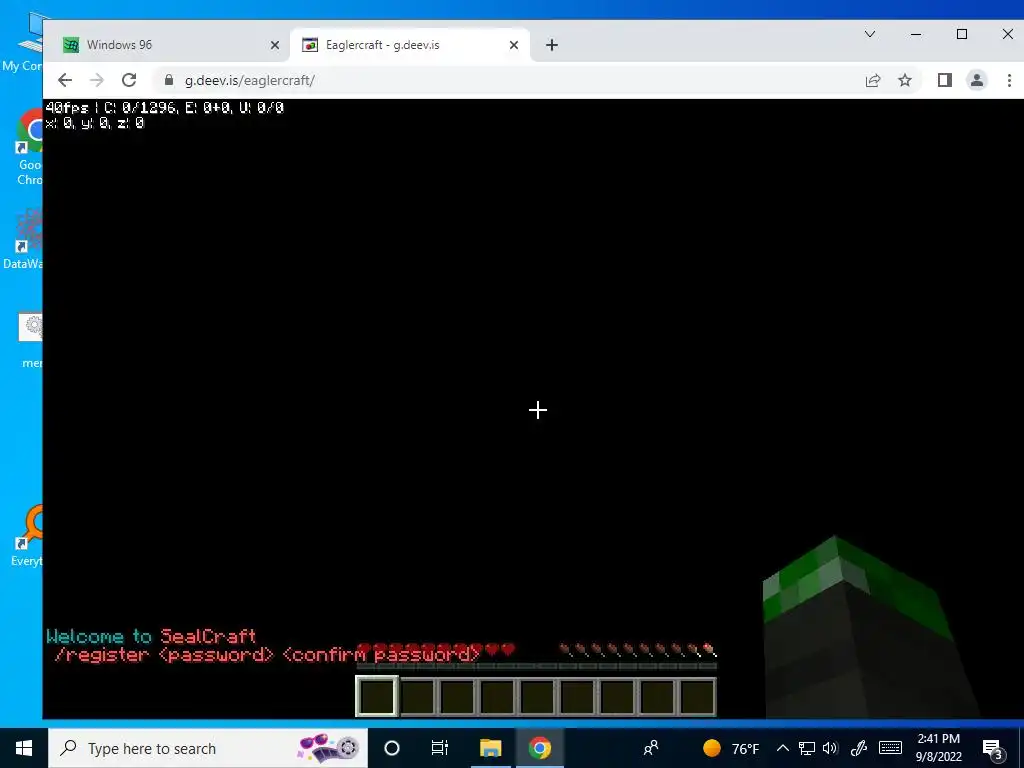1024x768 pixels.
Task: Open Task View on taskbar
Action: (x=440, y=748)
